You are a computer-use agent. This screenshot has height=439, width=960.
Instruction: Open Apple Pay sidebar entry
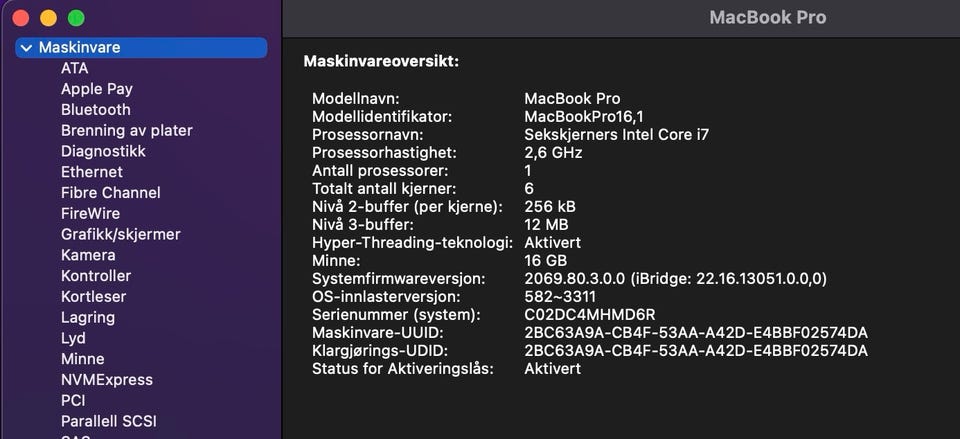click(x=96, y=89)
